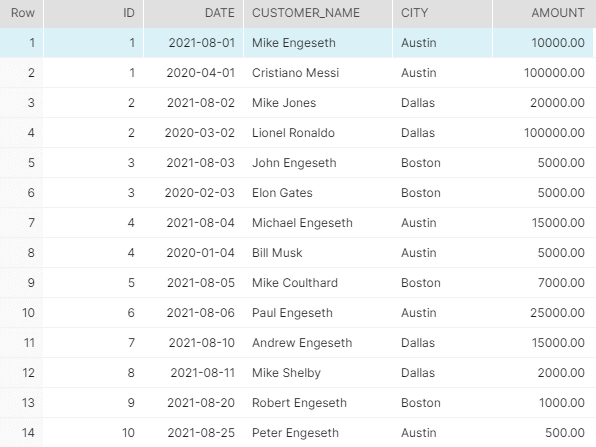Viewport: 596px width, 447px height.
Task: Click the Mike Shelby name cell
Action: 318,373
